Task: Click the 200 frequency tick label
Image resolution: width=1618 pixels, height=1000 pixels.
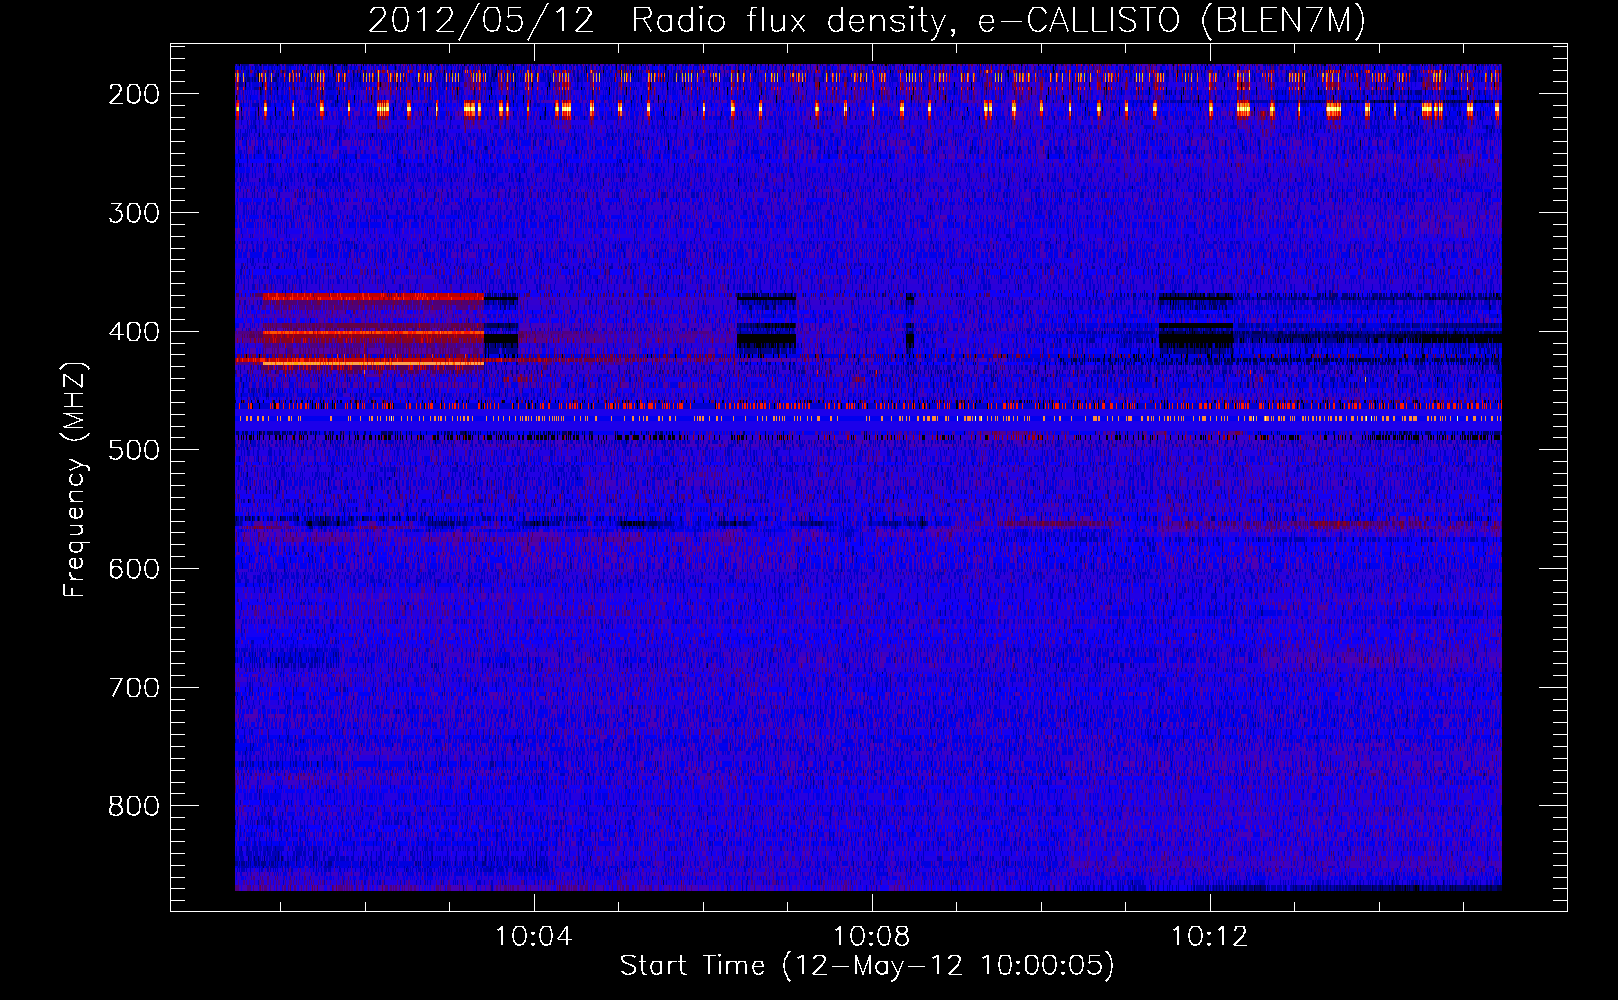Action: tap(133, 94)
